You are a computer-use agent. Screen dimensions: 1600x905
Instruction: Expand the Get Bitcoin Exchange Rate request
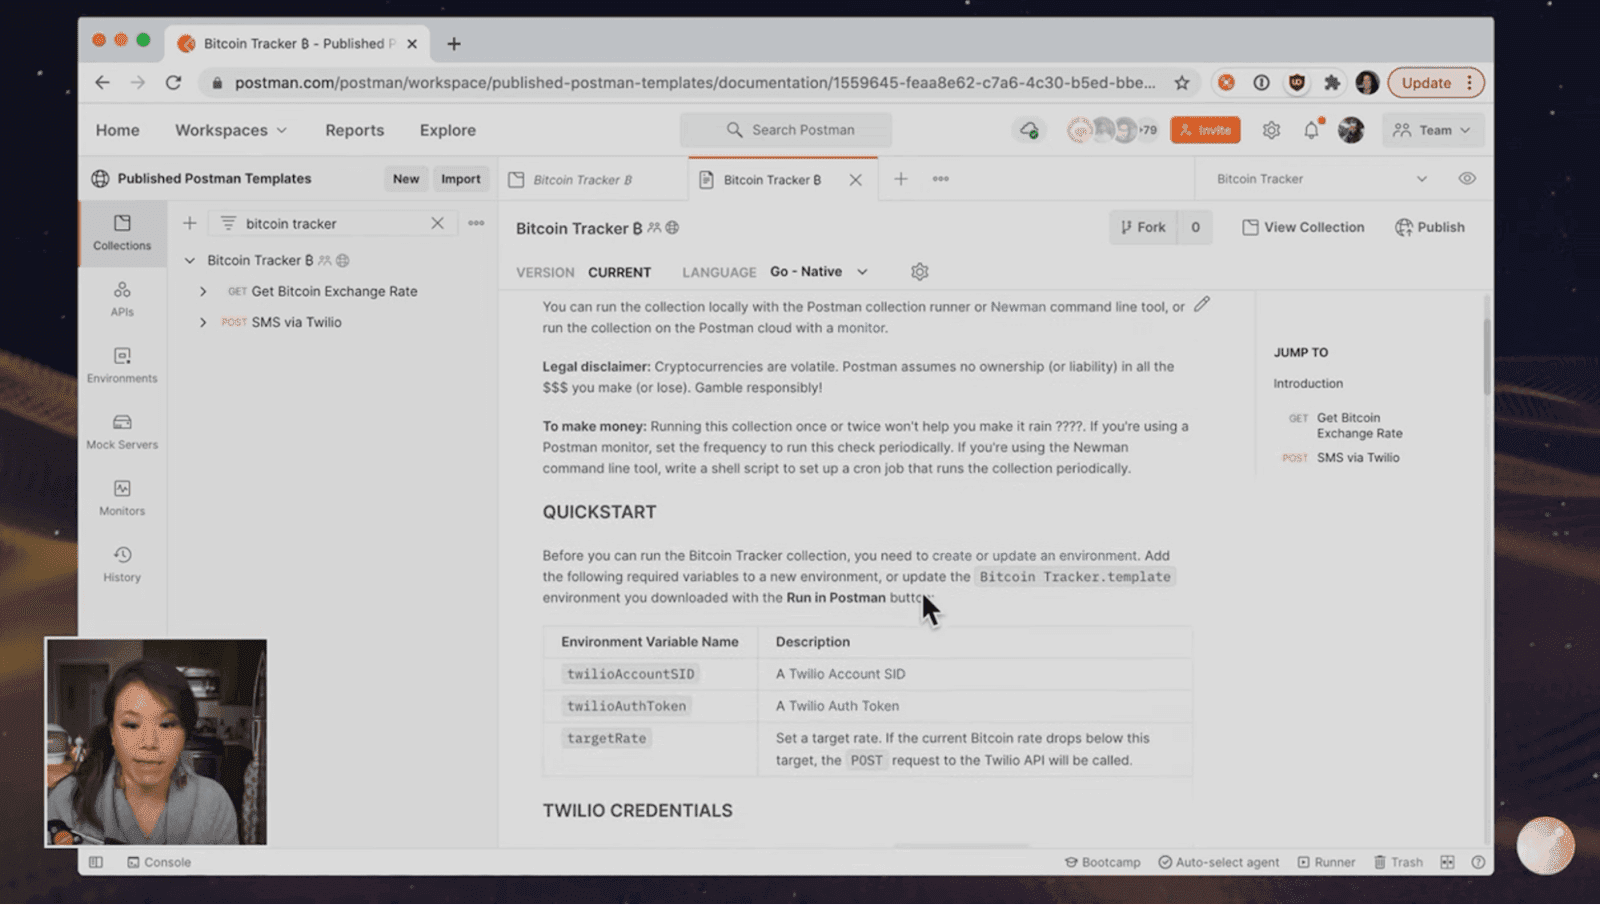(x=203, y=291)
